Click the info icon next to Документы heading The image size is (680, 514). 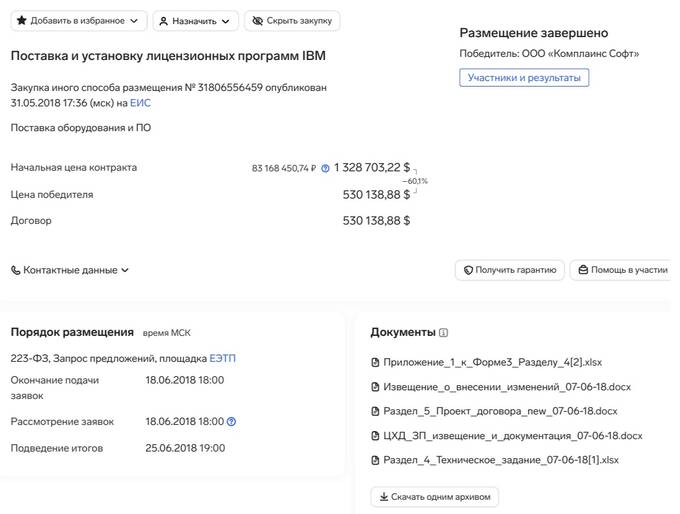[444, 333]
